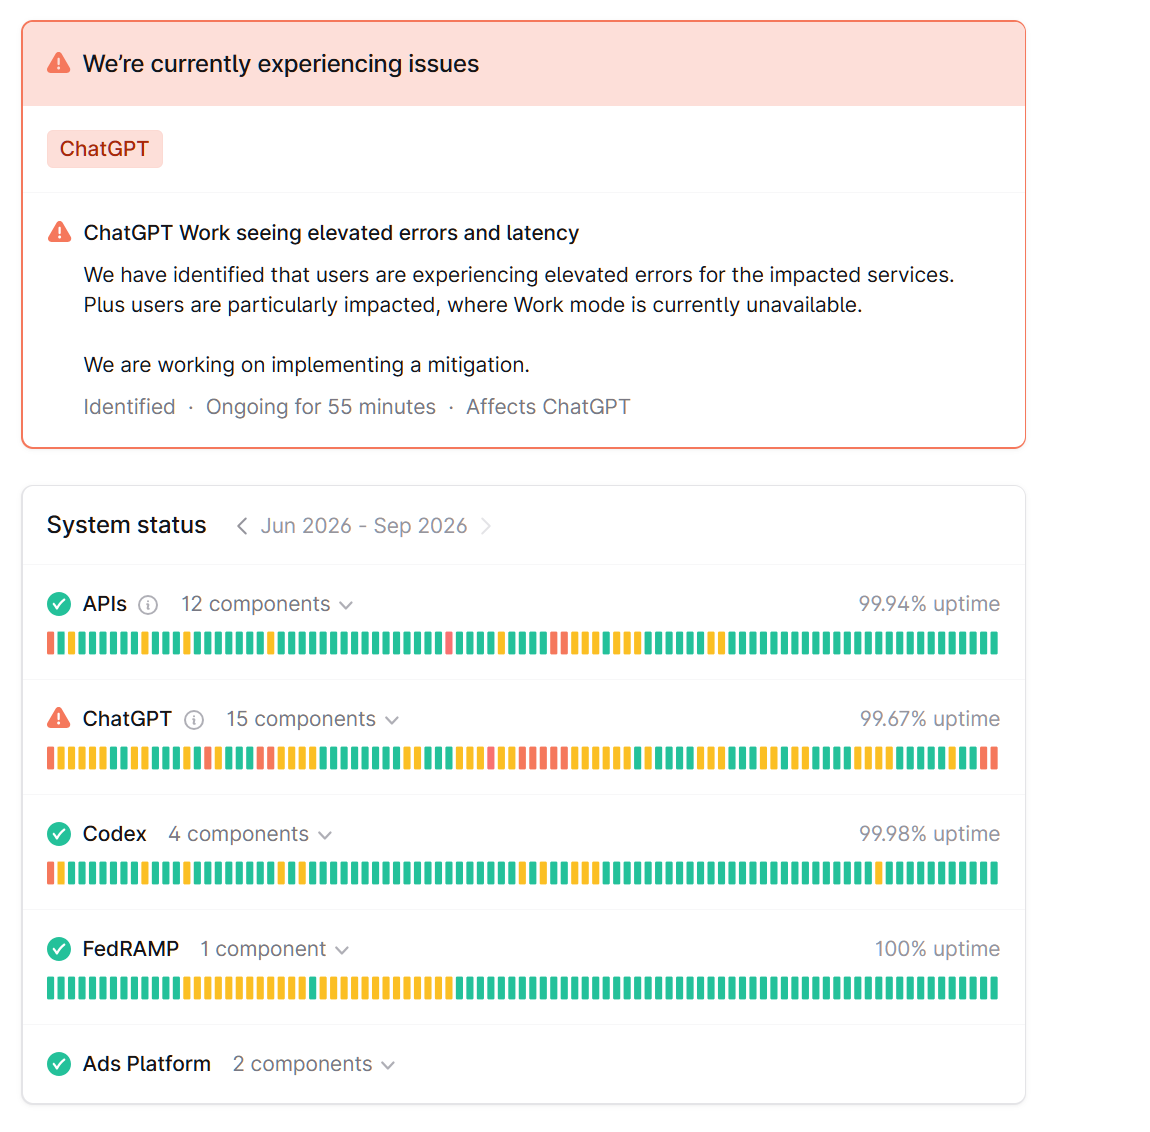The width and height of the screenshot is (1150, 1132).
Task: Click the green check icon next to APIs
Action: (59, 604)
